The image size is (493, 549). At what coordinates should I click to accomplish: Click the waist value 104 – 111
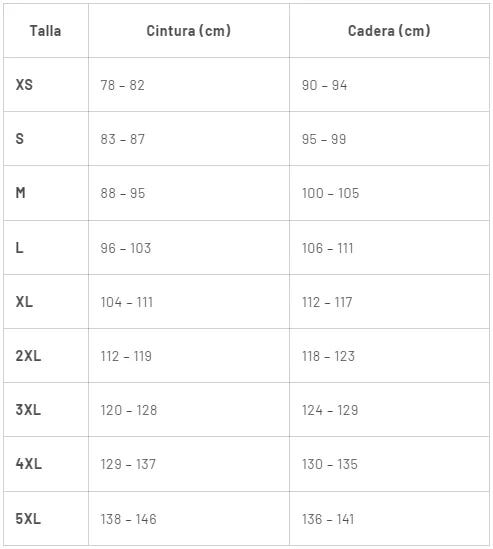tap(127, 302)
